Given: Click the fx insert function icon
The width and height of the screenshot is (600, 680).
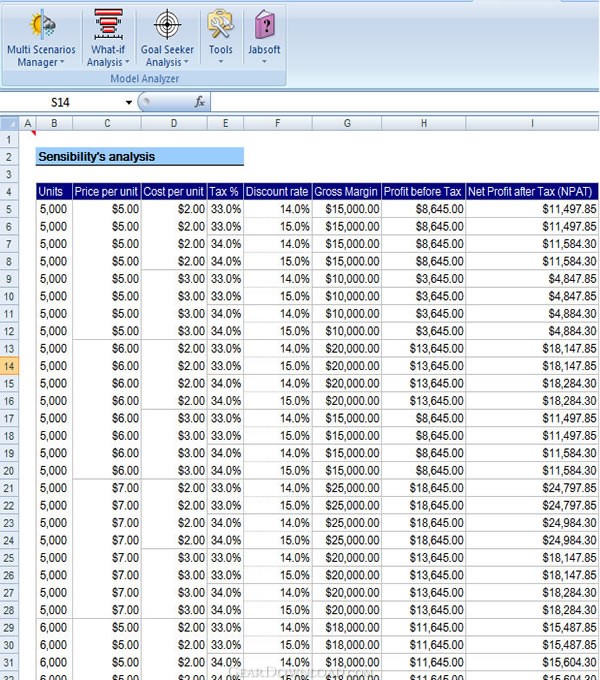Looking at the screenshot, I should (x=199, y=102).
